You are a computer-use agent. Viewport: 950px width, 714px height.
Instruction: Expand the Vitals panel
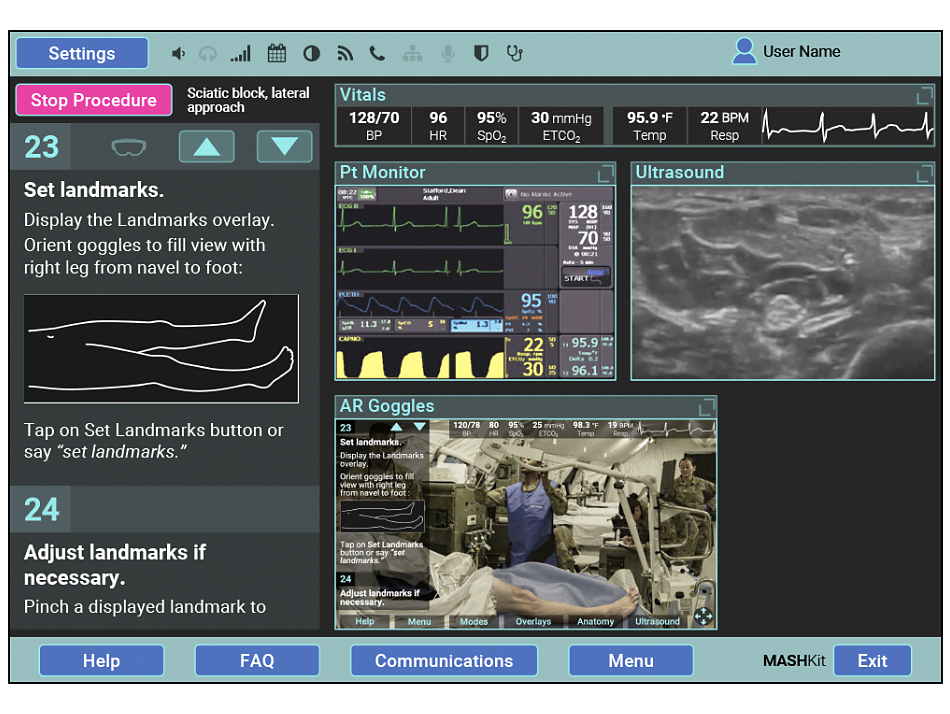(925, 96)
